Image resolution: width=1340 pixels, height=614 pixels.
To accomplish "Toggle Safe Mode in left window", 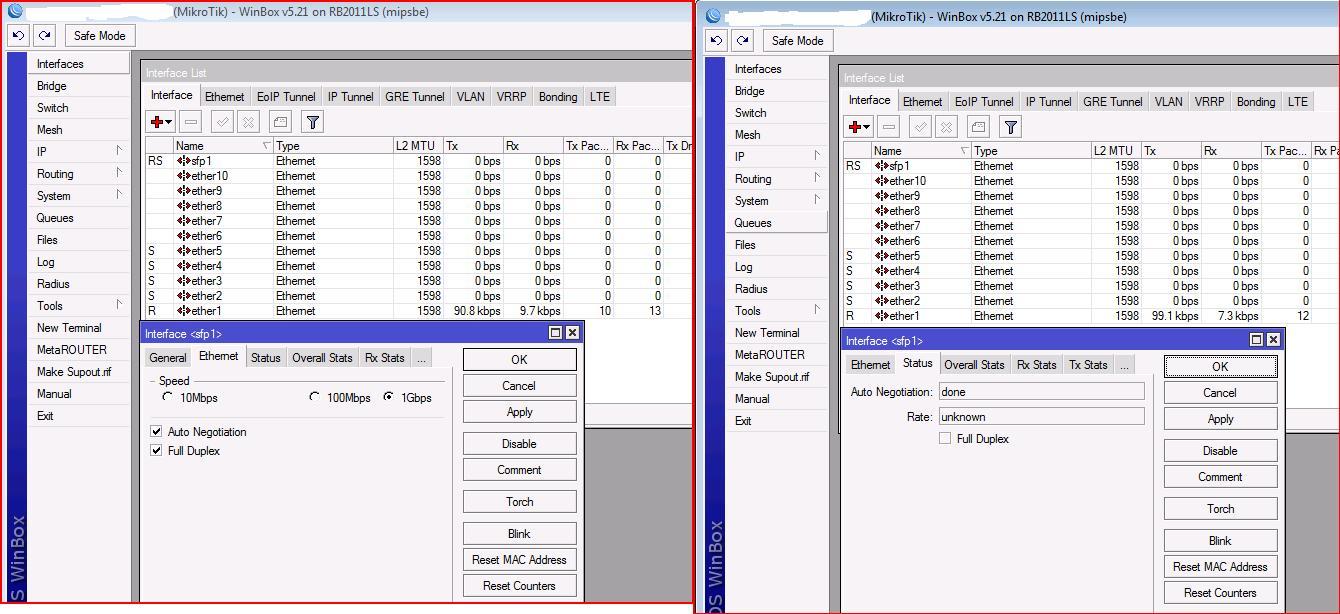I will pos(100,35).
